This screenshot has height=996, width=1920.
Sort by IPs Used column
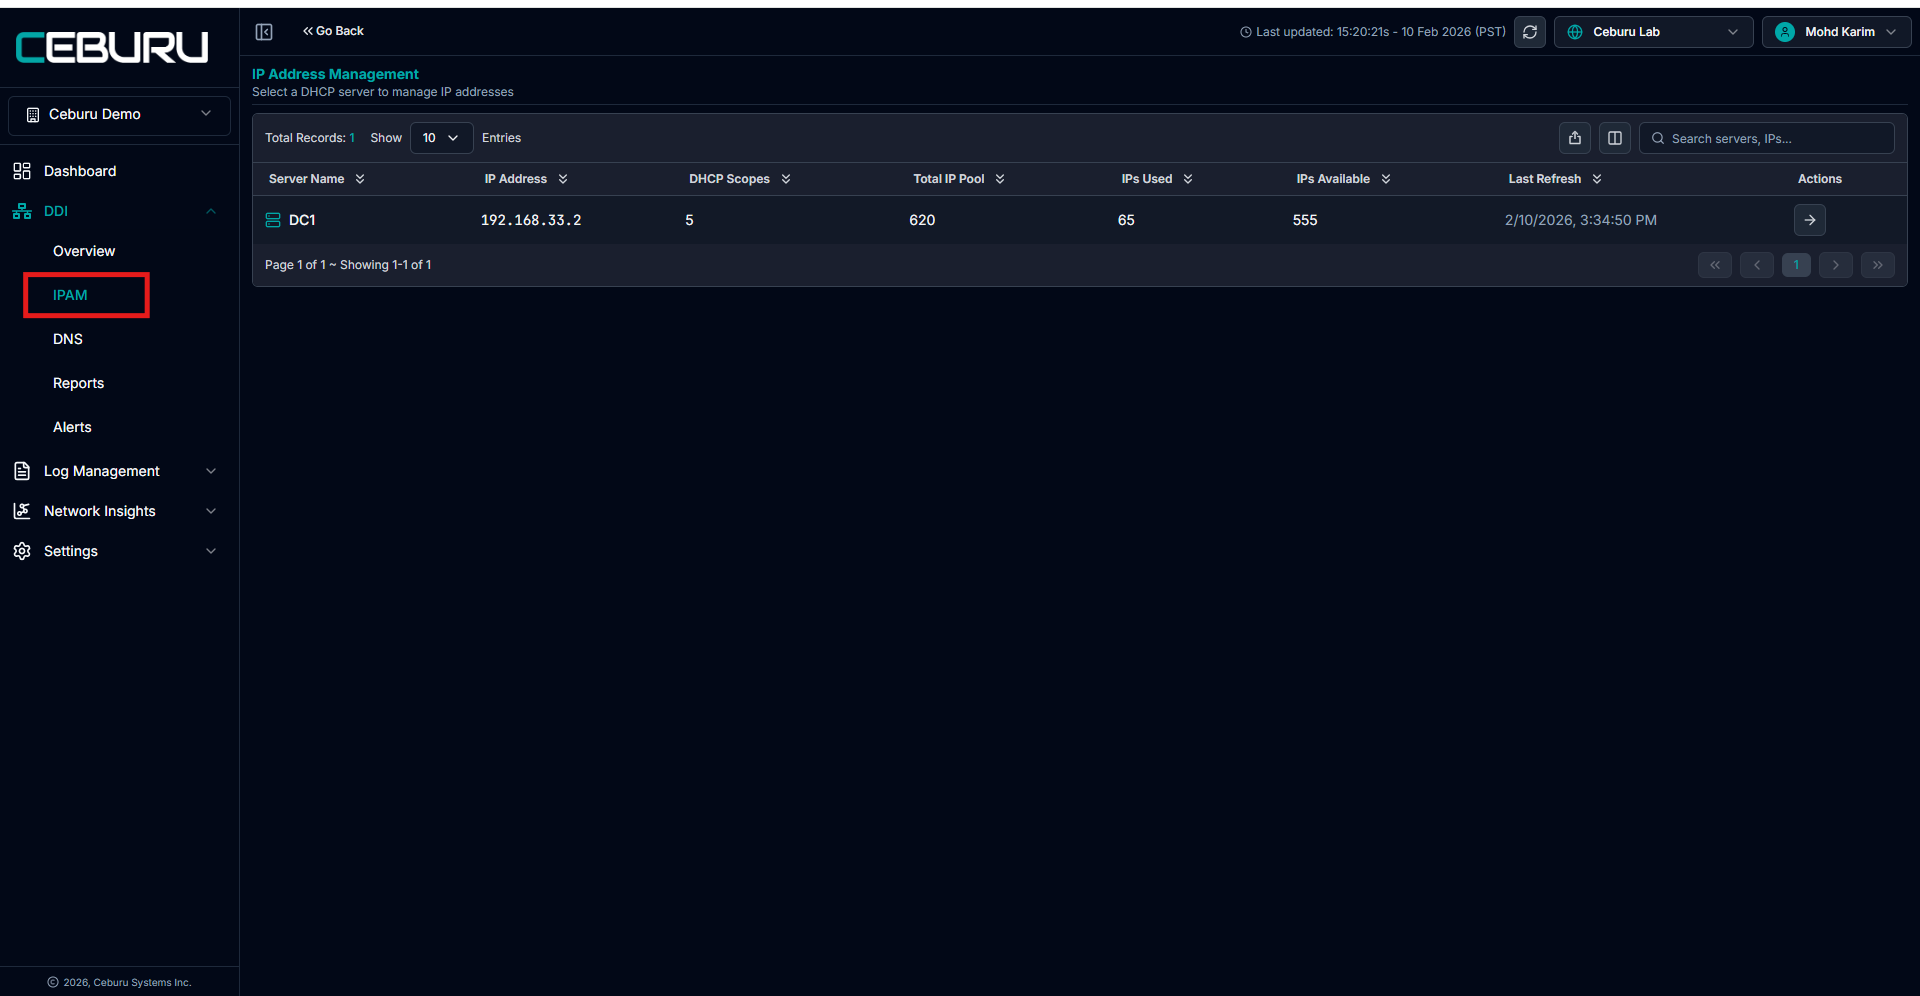[x=1156, y=179]
